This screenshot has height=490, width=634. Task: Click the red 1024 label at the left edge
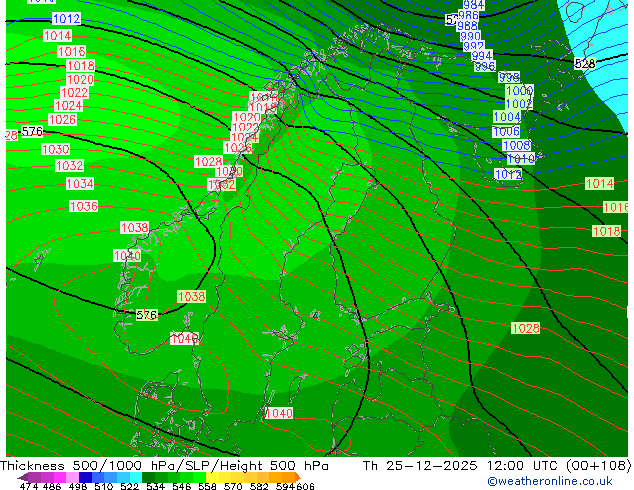point(68,106)
